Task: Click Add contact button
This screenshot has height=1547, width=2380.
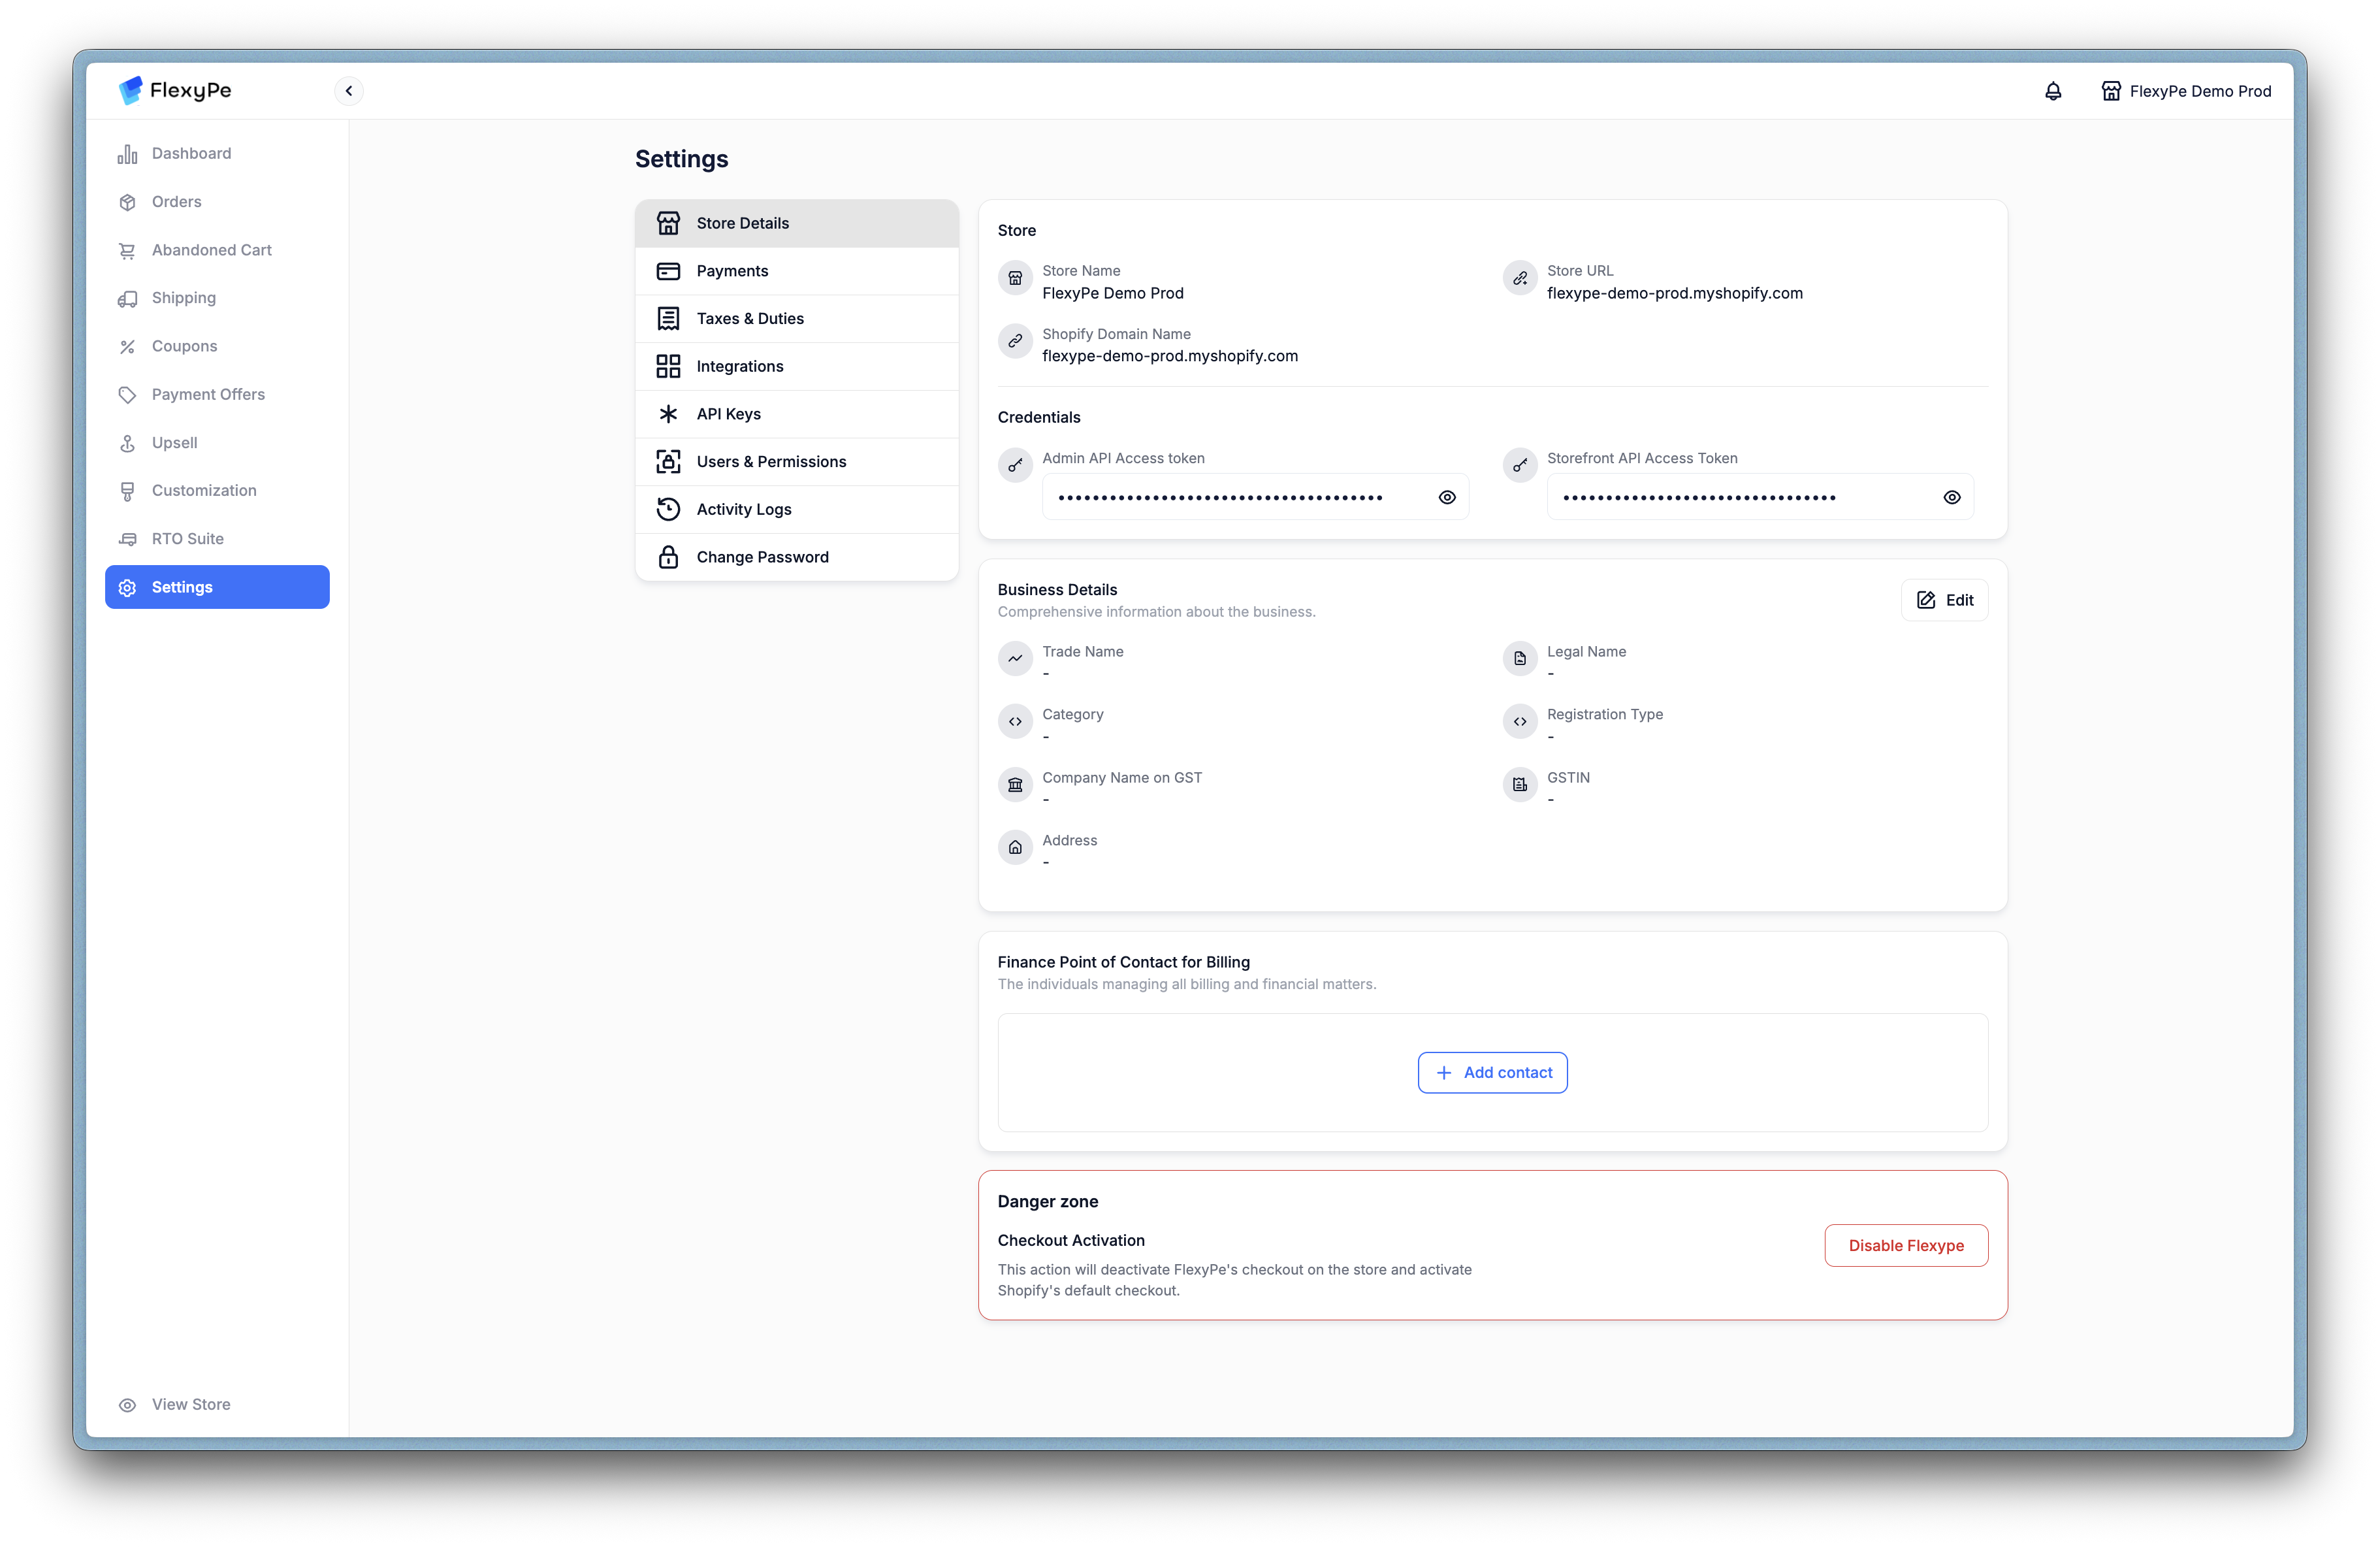Action: (1492, 1073)
